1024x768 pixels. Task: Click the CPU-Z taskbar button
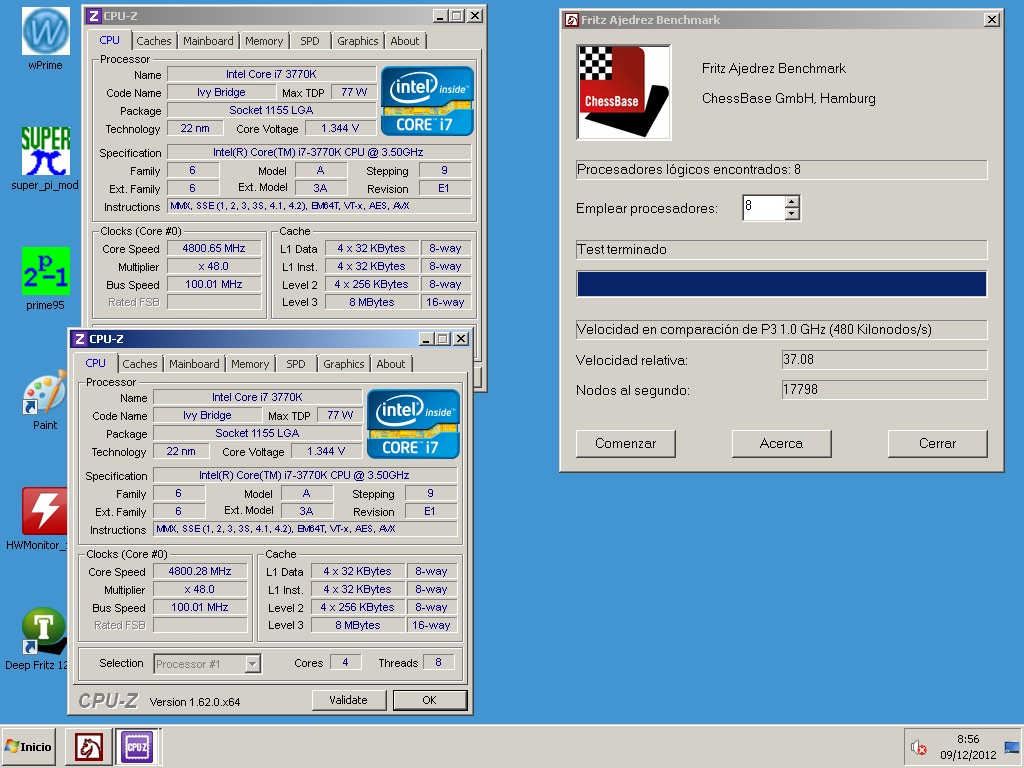(x=136, y=746)
